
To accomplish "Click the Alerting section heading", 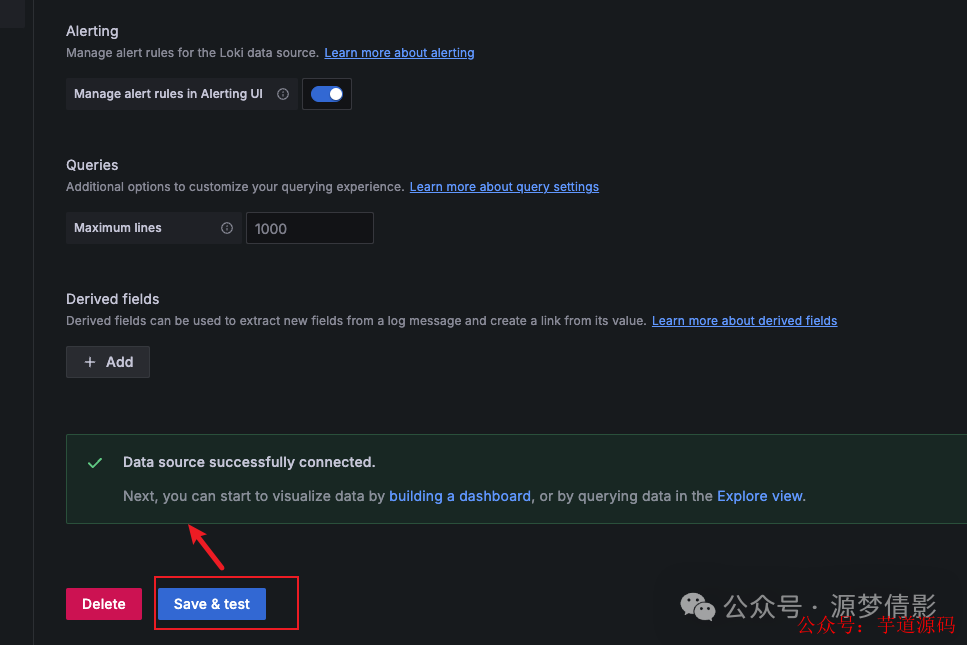I will [x=92, y=31].
